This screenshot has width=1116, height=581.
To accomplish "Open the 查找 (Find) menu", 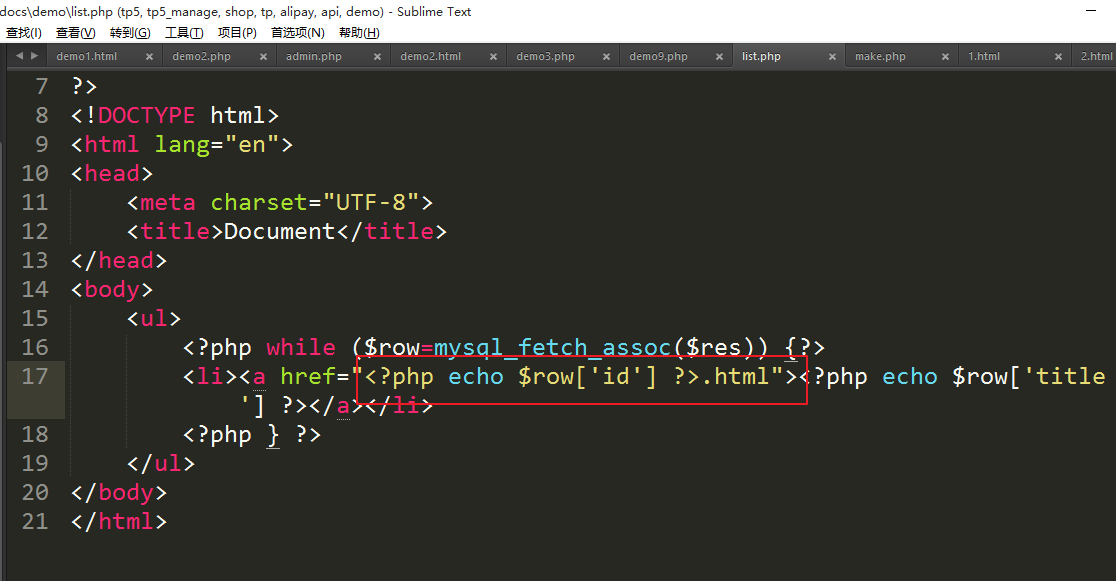I will (24, 33).
